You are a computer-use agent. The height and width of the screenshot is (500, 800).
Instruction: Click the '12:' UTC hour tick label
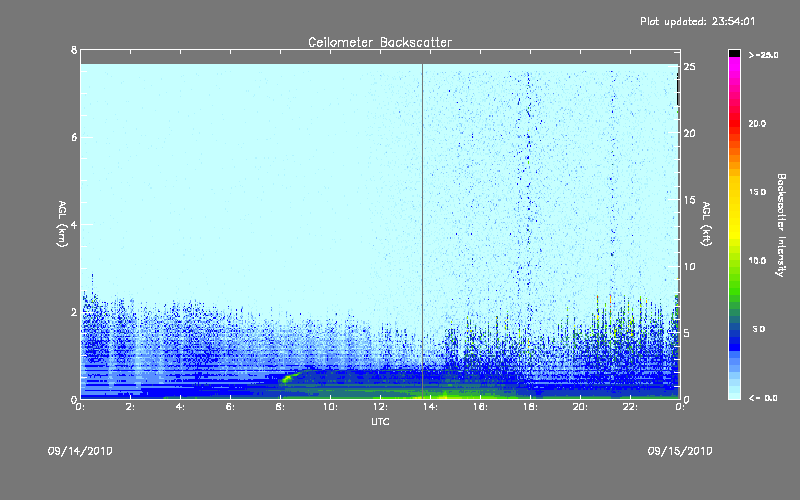[x=380, y=407]
